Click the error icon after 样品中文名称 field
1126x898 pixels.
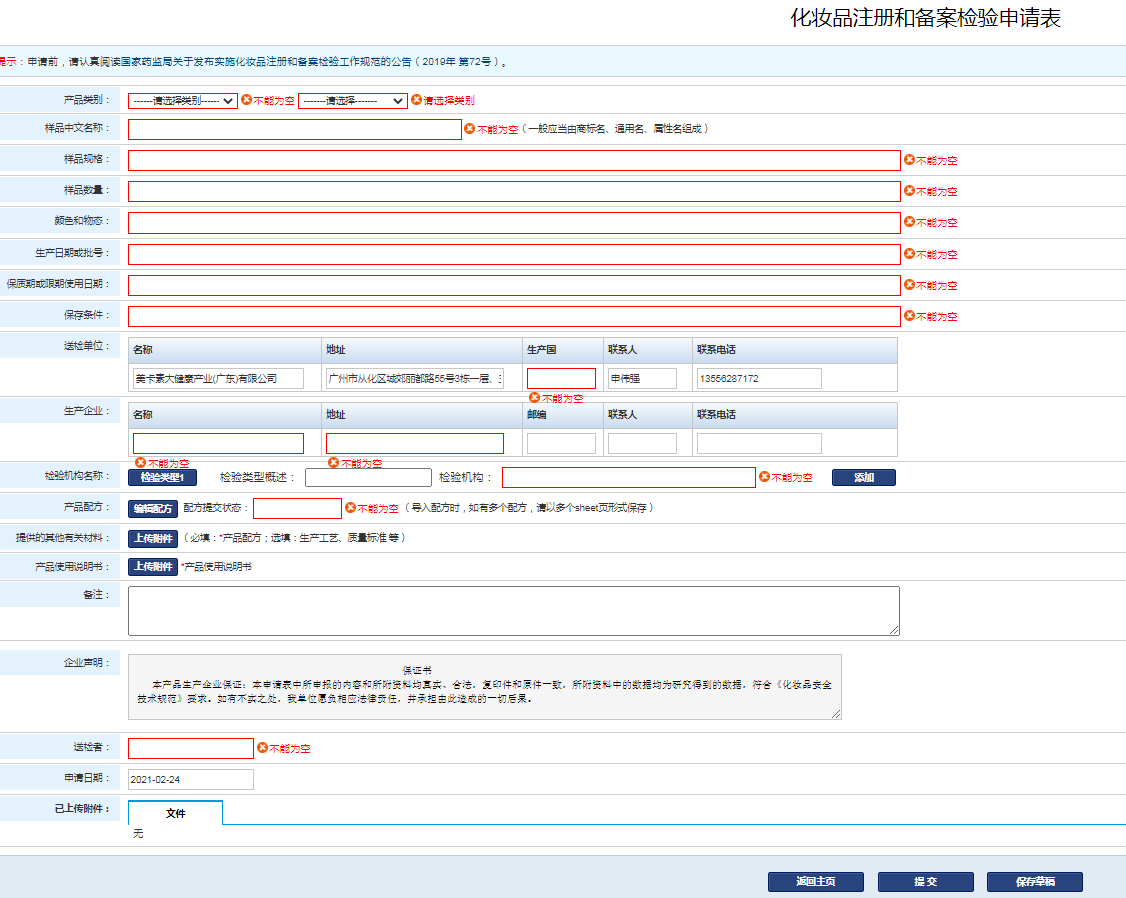(x=469, y=128)
